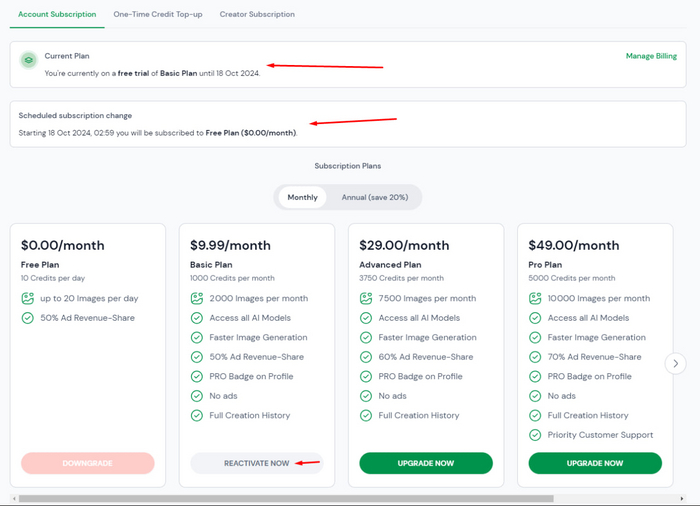Open Manage Billing link
Viewport: 700px width, 506px height.
tap(650, 56)
